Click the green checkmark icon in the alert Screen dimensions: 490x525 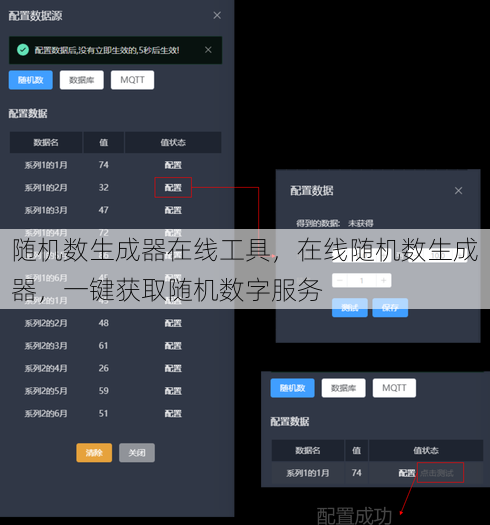point(23,50)
